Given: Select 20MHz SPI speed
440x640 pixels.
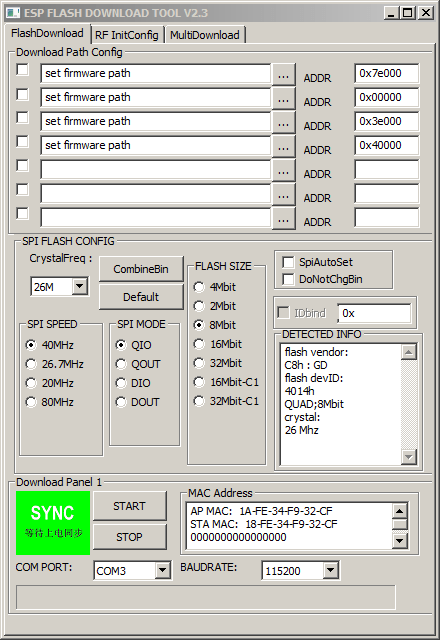Looking at the screenshot, I should pyautogui.click(x=50, y=383).
